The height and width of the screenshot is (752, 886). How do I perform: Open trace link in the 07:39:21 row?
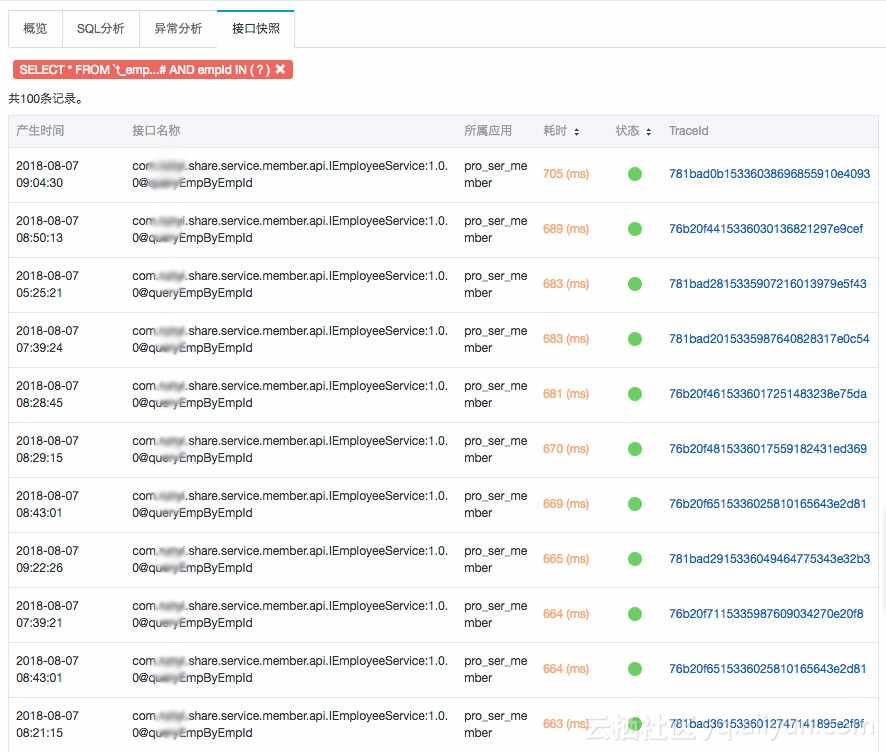pyautogui.click(x=766, y=614)
